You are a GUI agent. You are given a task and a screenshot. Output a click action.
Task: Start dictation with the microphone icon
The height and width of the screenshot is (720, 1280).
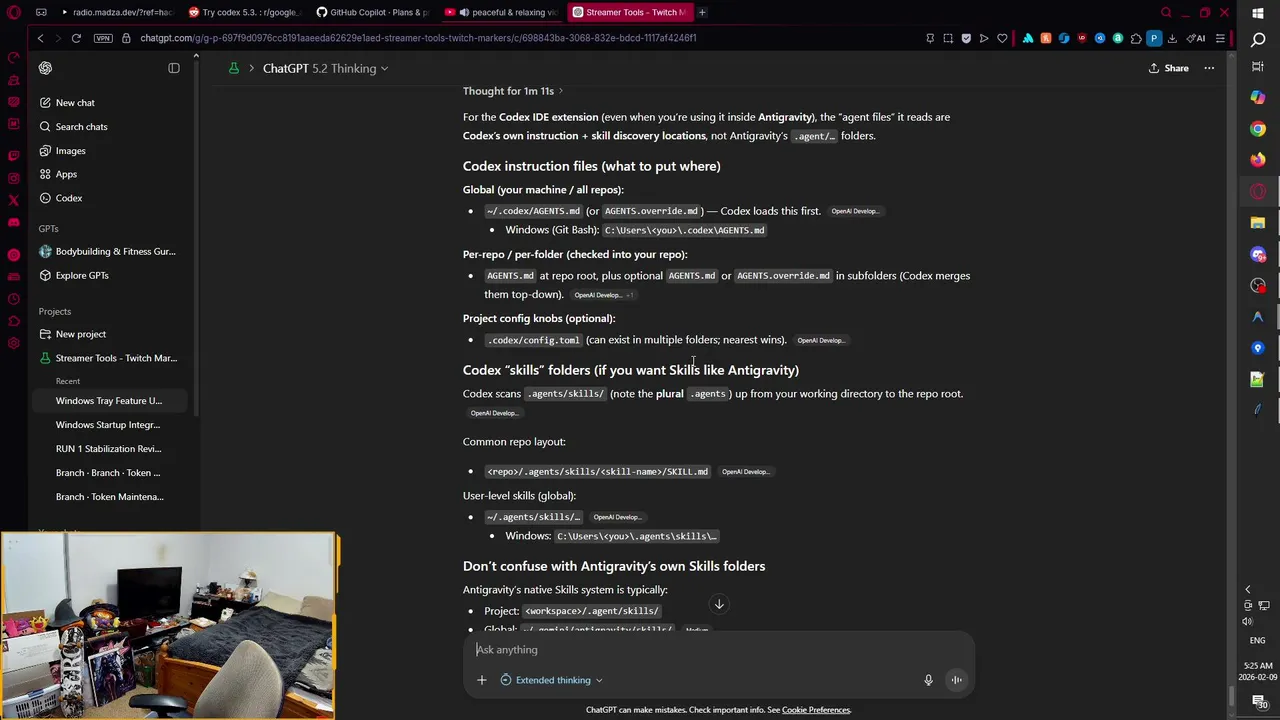pos(928,680)
